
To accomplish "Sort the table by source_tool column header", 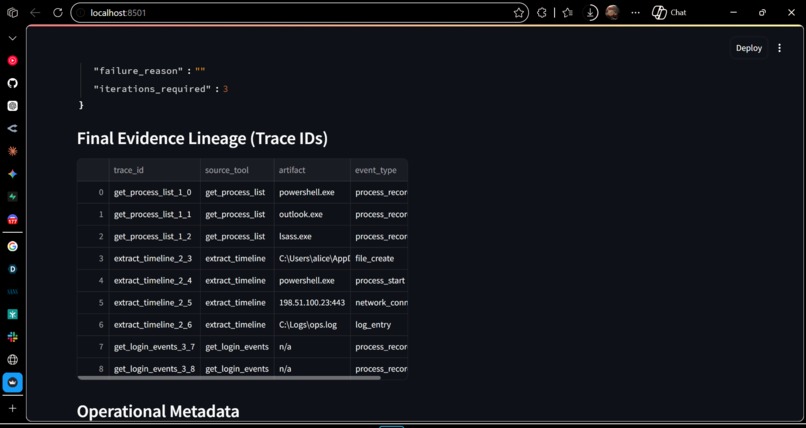I will 237,170.
